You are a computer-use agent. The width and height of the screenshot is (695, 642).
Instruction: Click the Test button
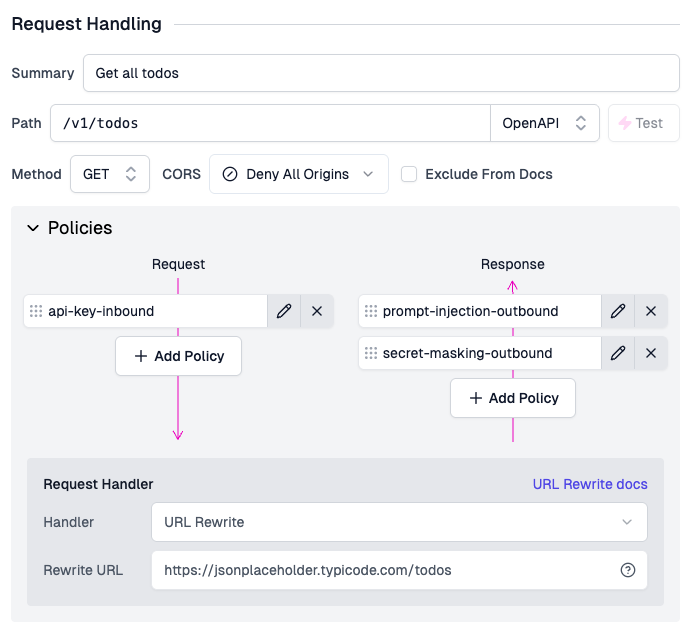click(x=644, y=123)
